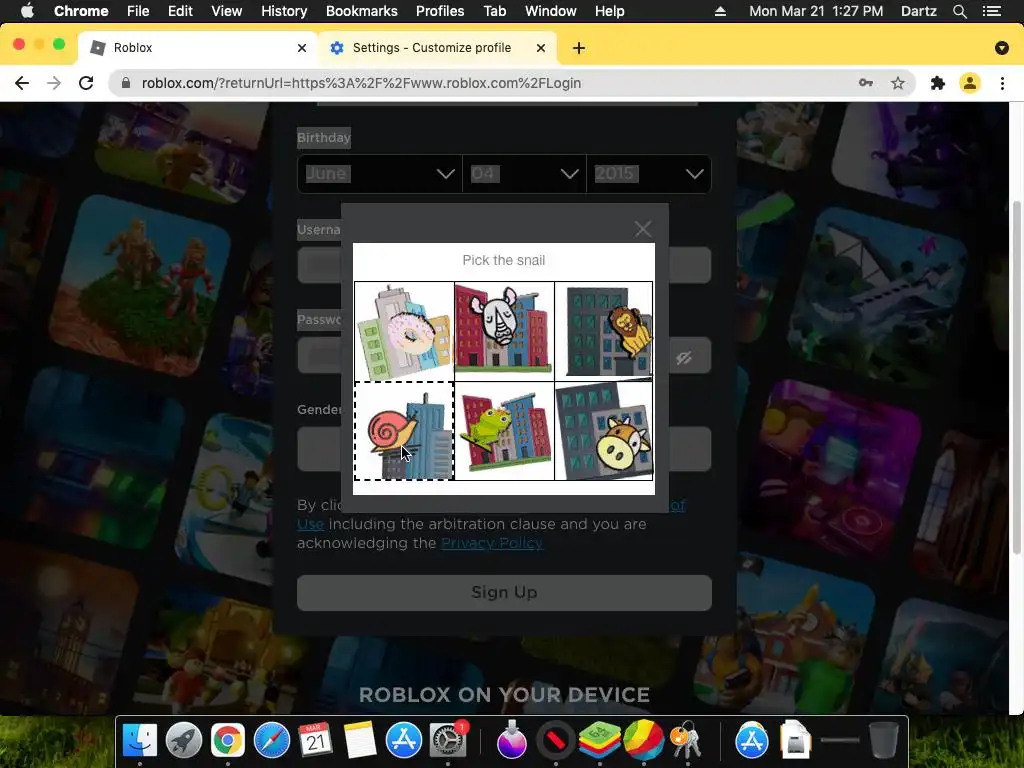Click the eject icon in menu bar
This screenshot has width=1024, height=768.
[720, 11]
